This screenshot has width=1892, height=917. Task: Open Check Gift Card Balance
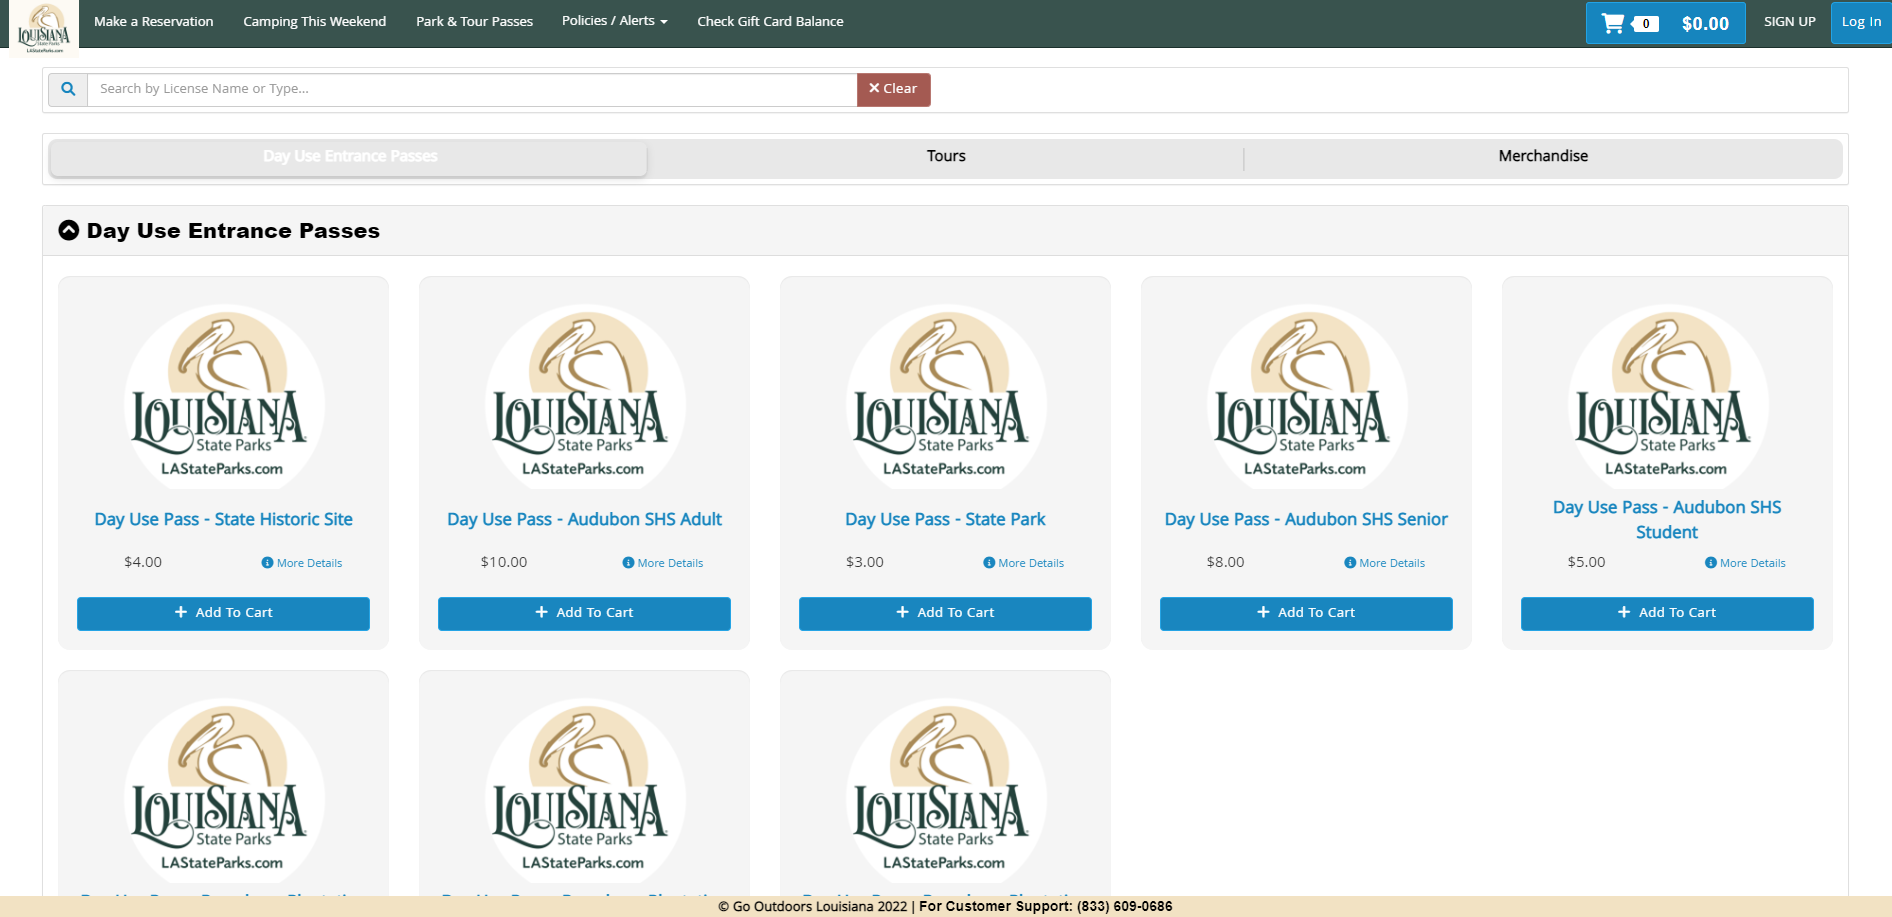click(770, 21)
